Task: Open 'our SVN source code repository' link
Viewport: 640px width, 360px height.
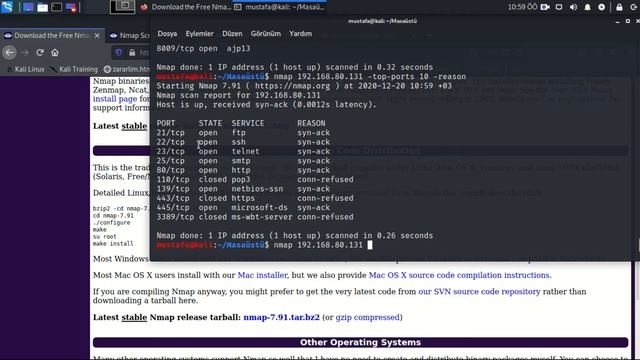Action: [x=479, y=291]
